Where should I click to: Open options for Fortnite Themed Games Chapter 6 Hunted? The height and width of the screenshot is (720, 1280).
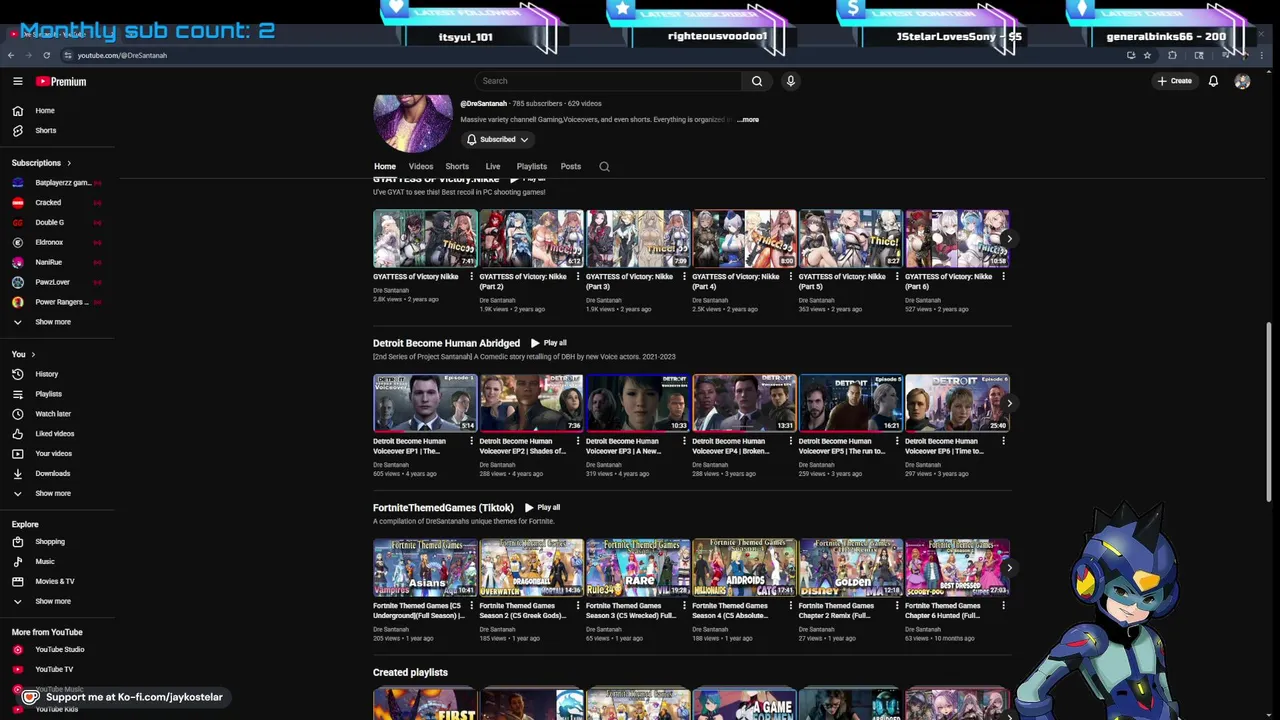[x=1003, y=606]
